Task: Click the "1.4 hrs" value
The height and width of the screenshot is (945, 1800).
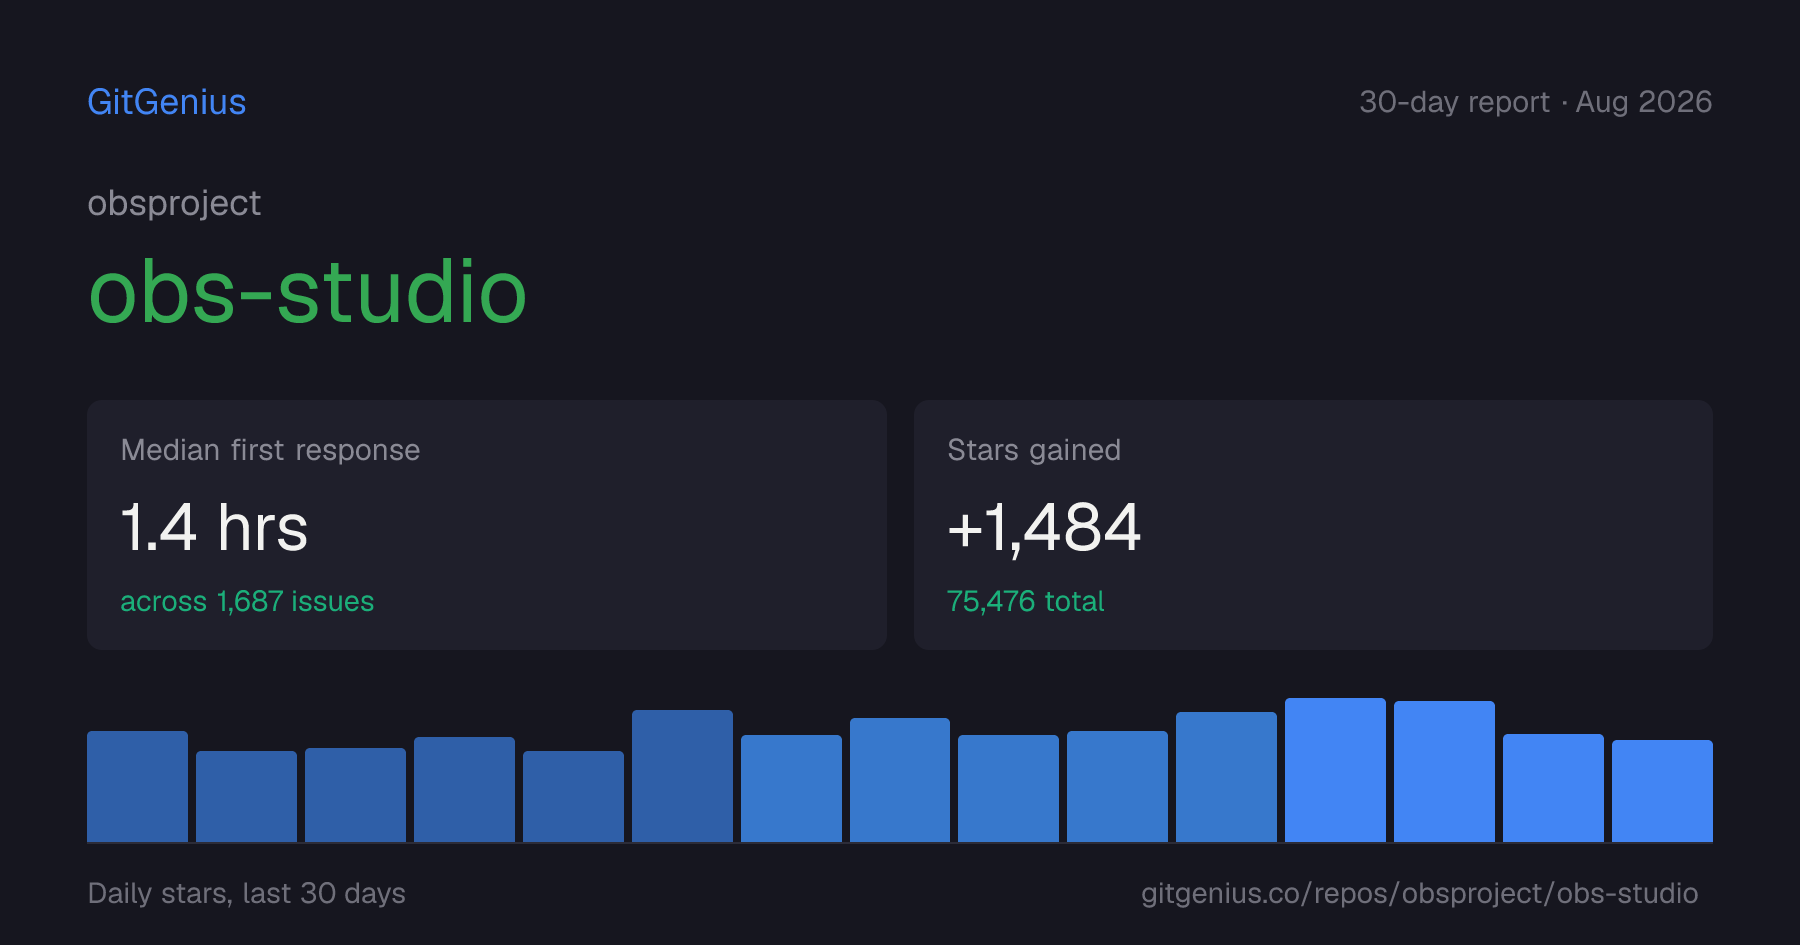Action: click(x=214, y=527)
